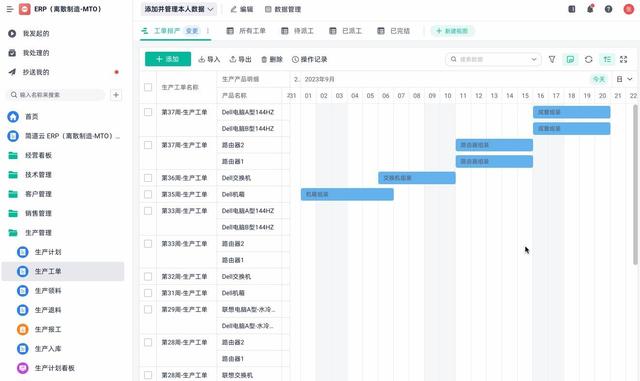Click the filter funnel icon

tap(552, 59)
